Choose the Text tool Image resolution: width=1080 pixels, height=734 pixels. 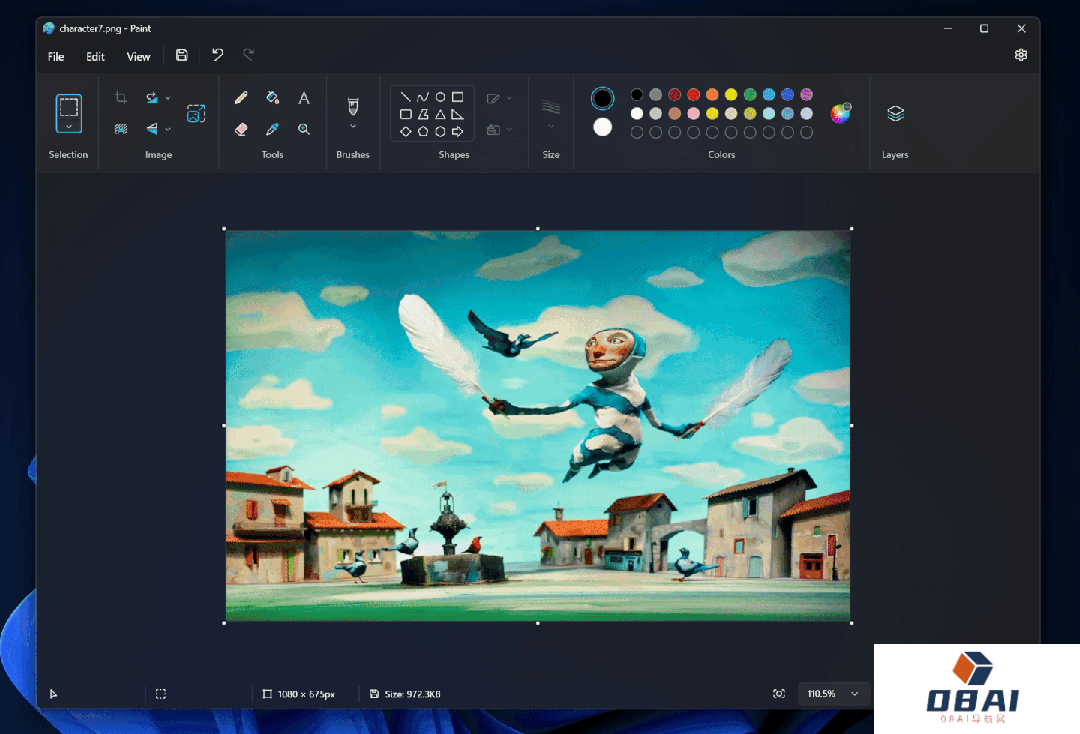click(x=304, y=98)
